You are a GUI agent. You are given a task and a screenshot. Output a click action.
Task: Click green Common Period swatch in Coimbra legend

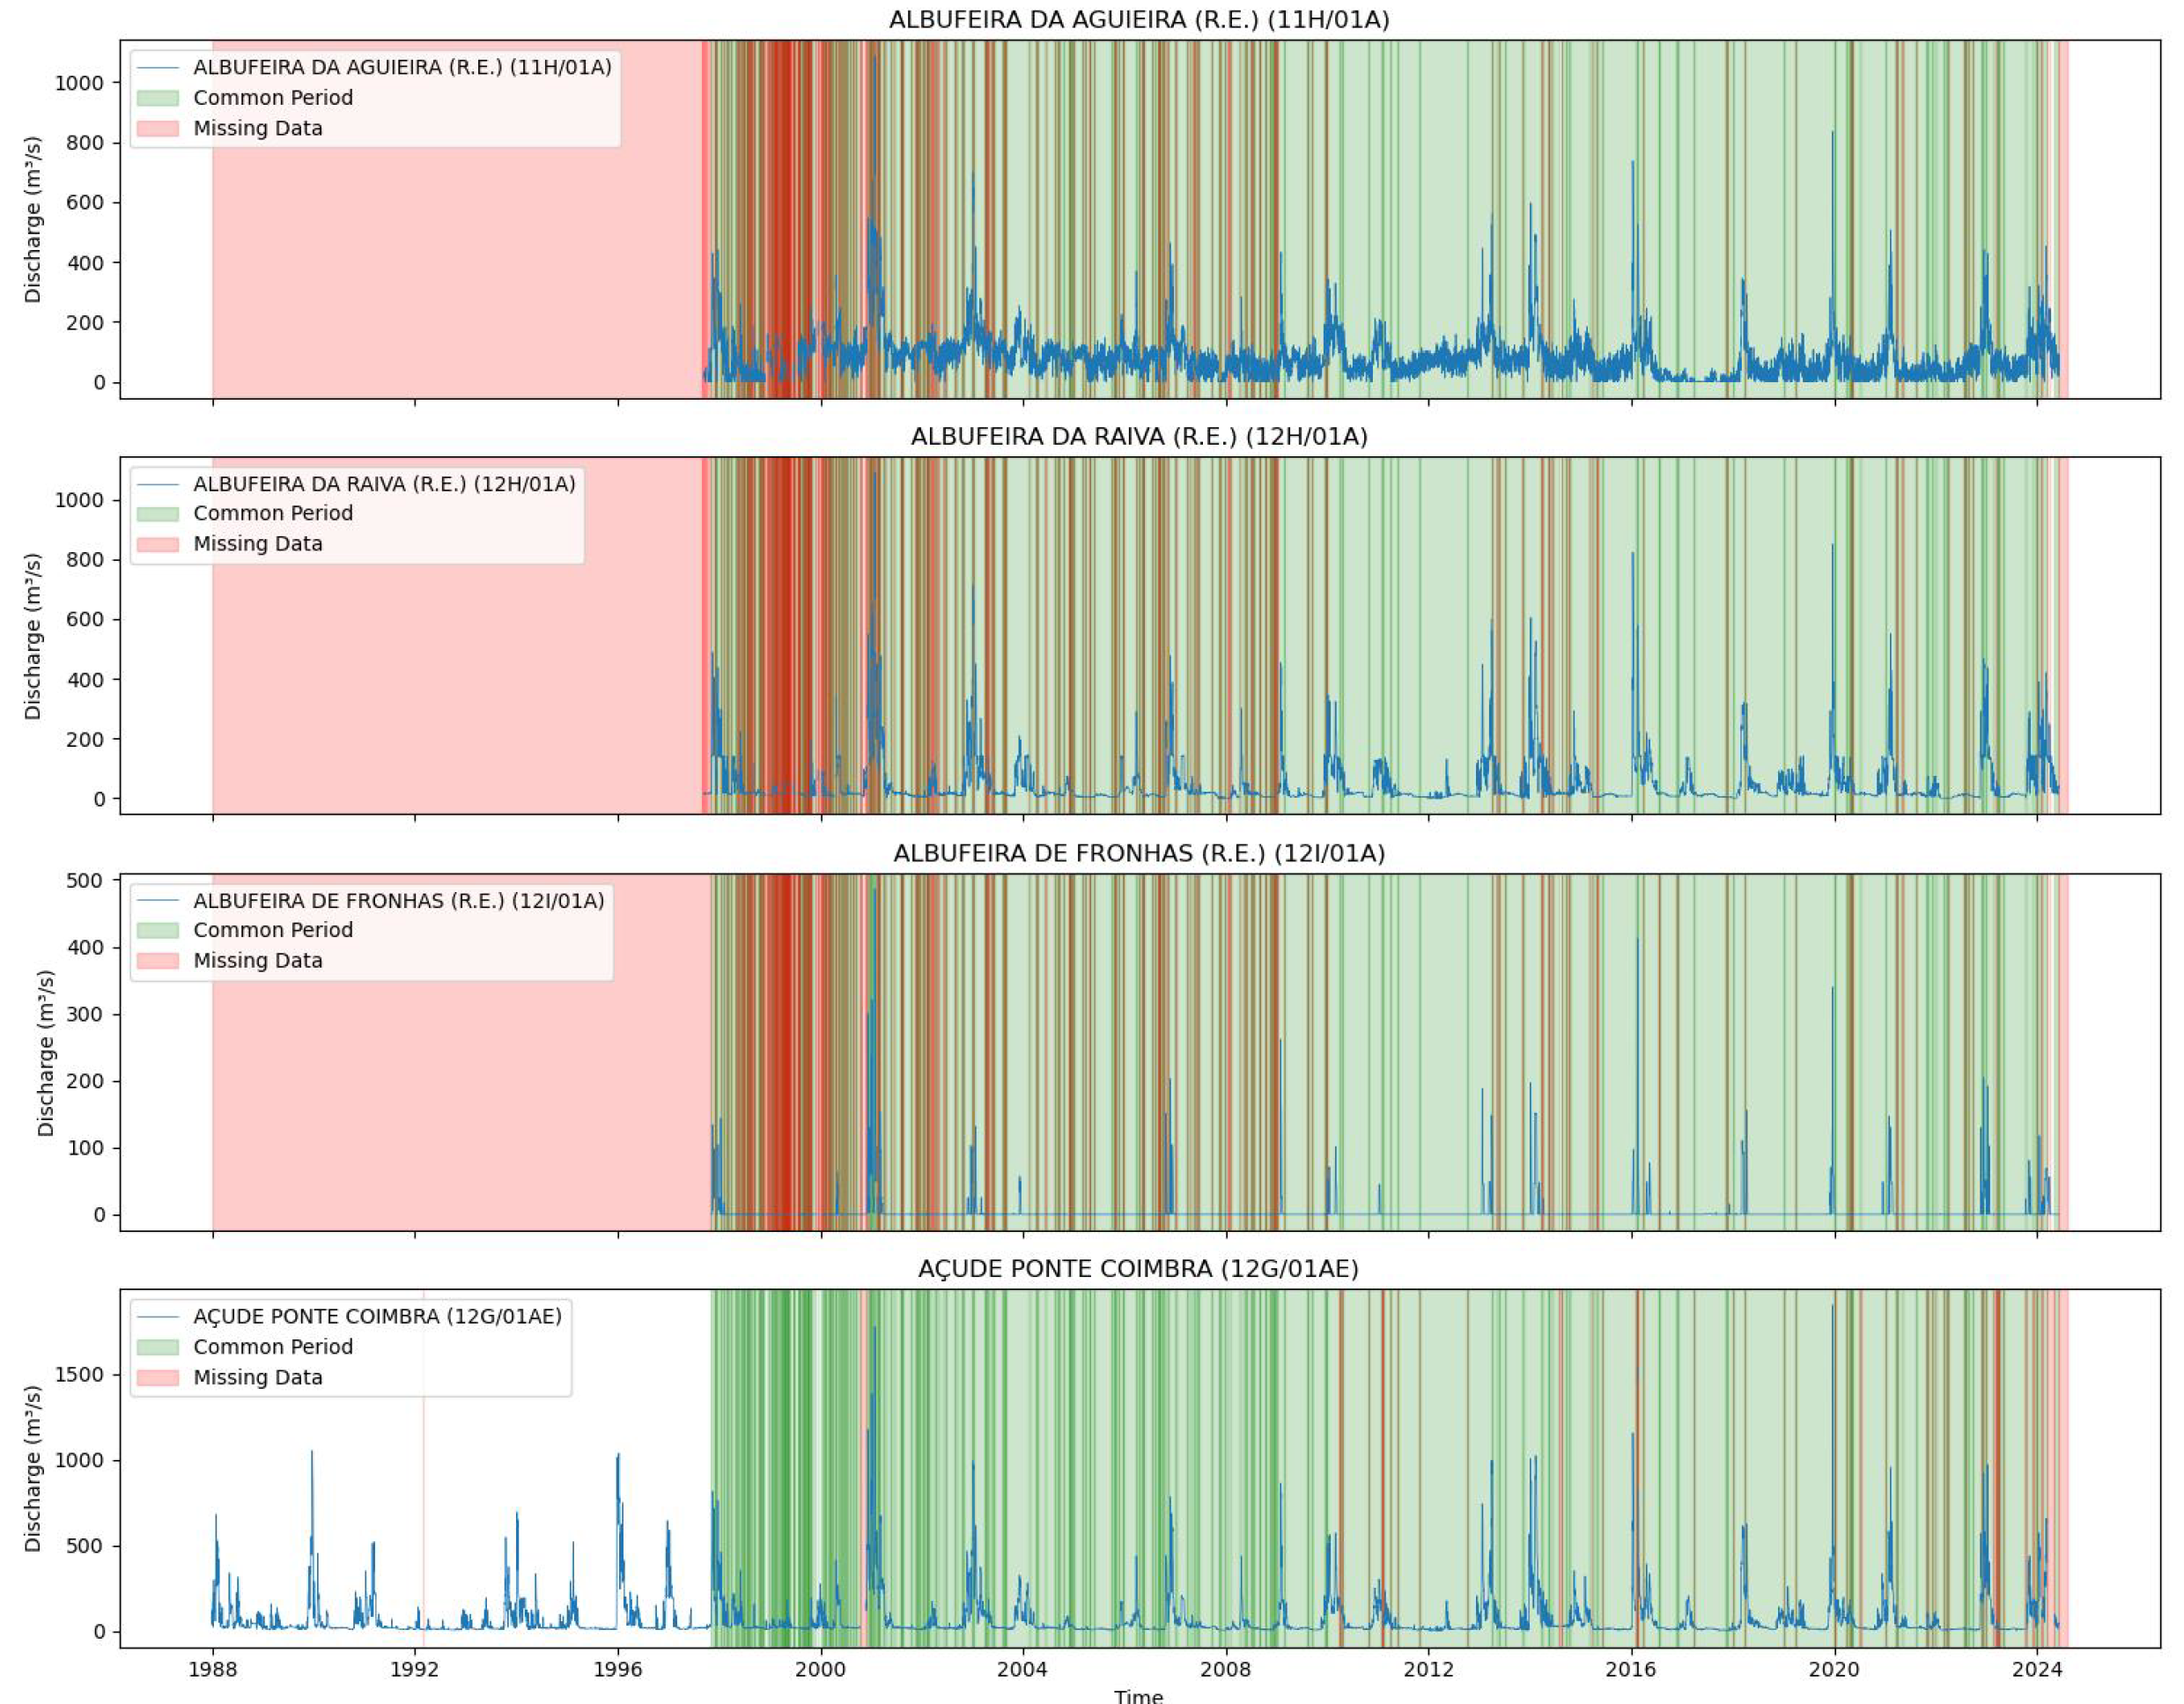[158, 1347]
